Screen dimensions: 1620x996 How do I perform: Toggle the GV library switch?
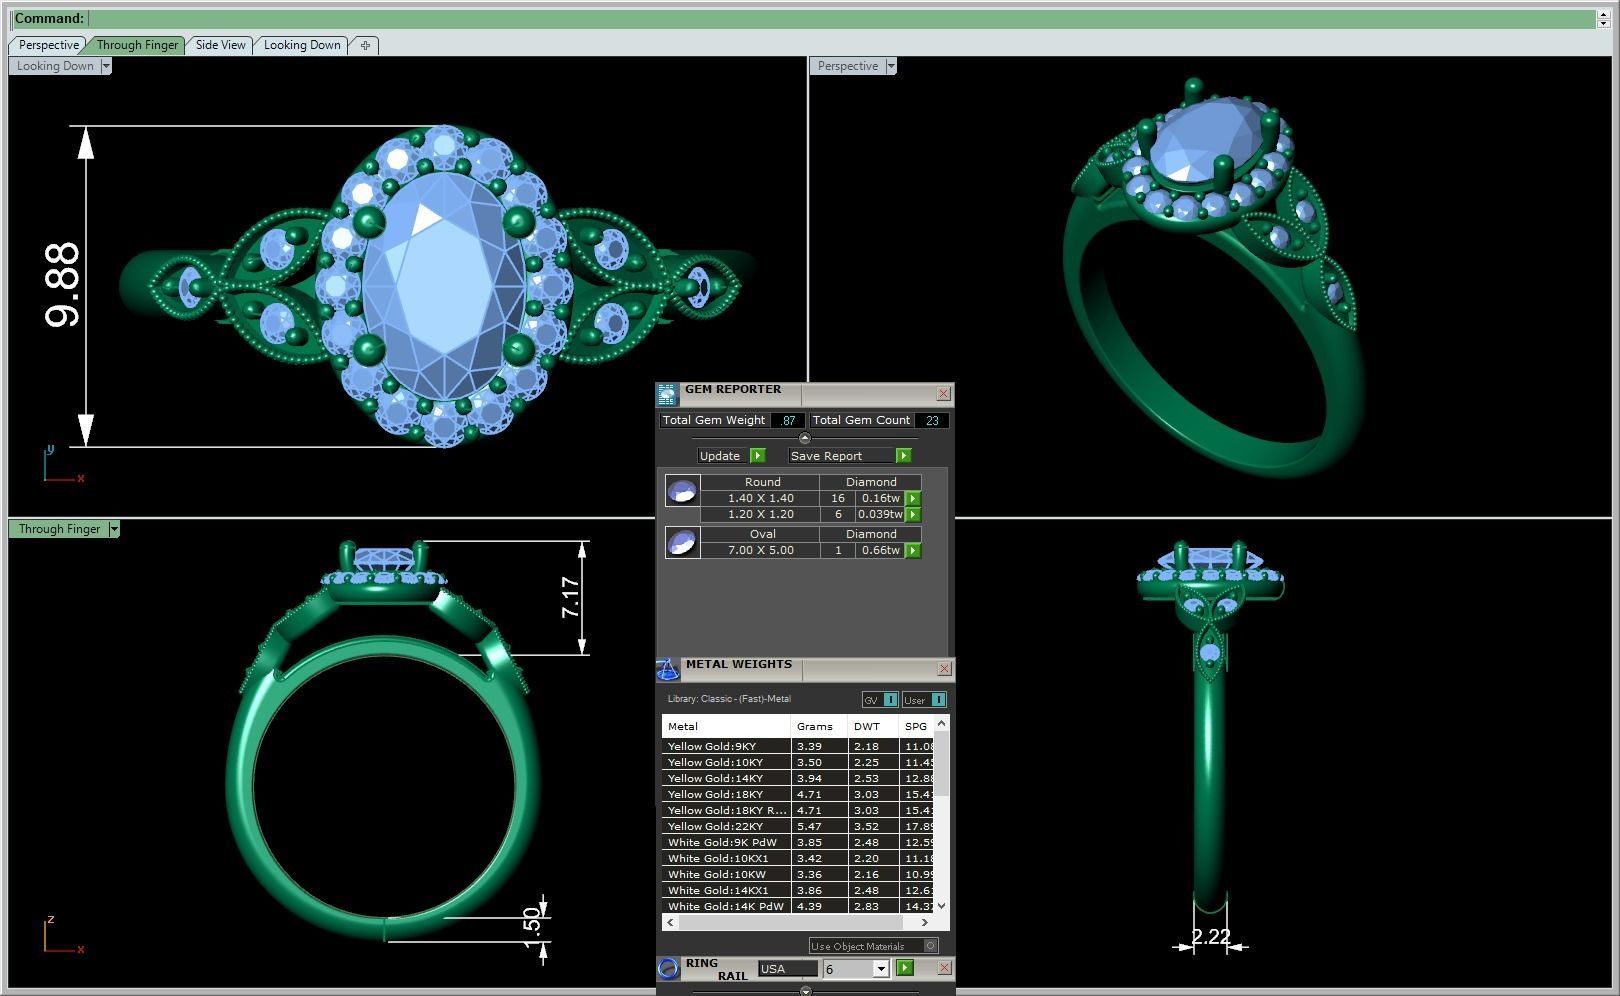coord(880,700)
